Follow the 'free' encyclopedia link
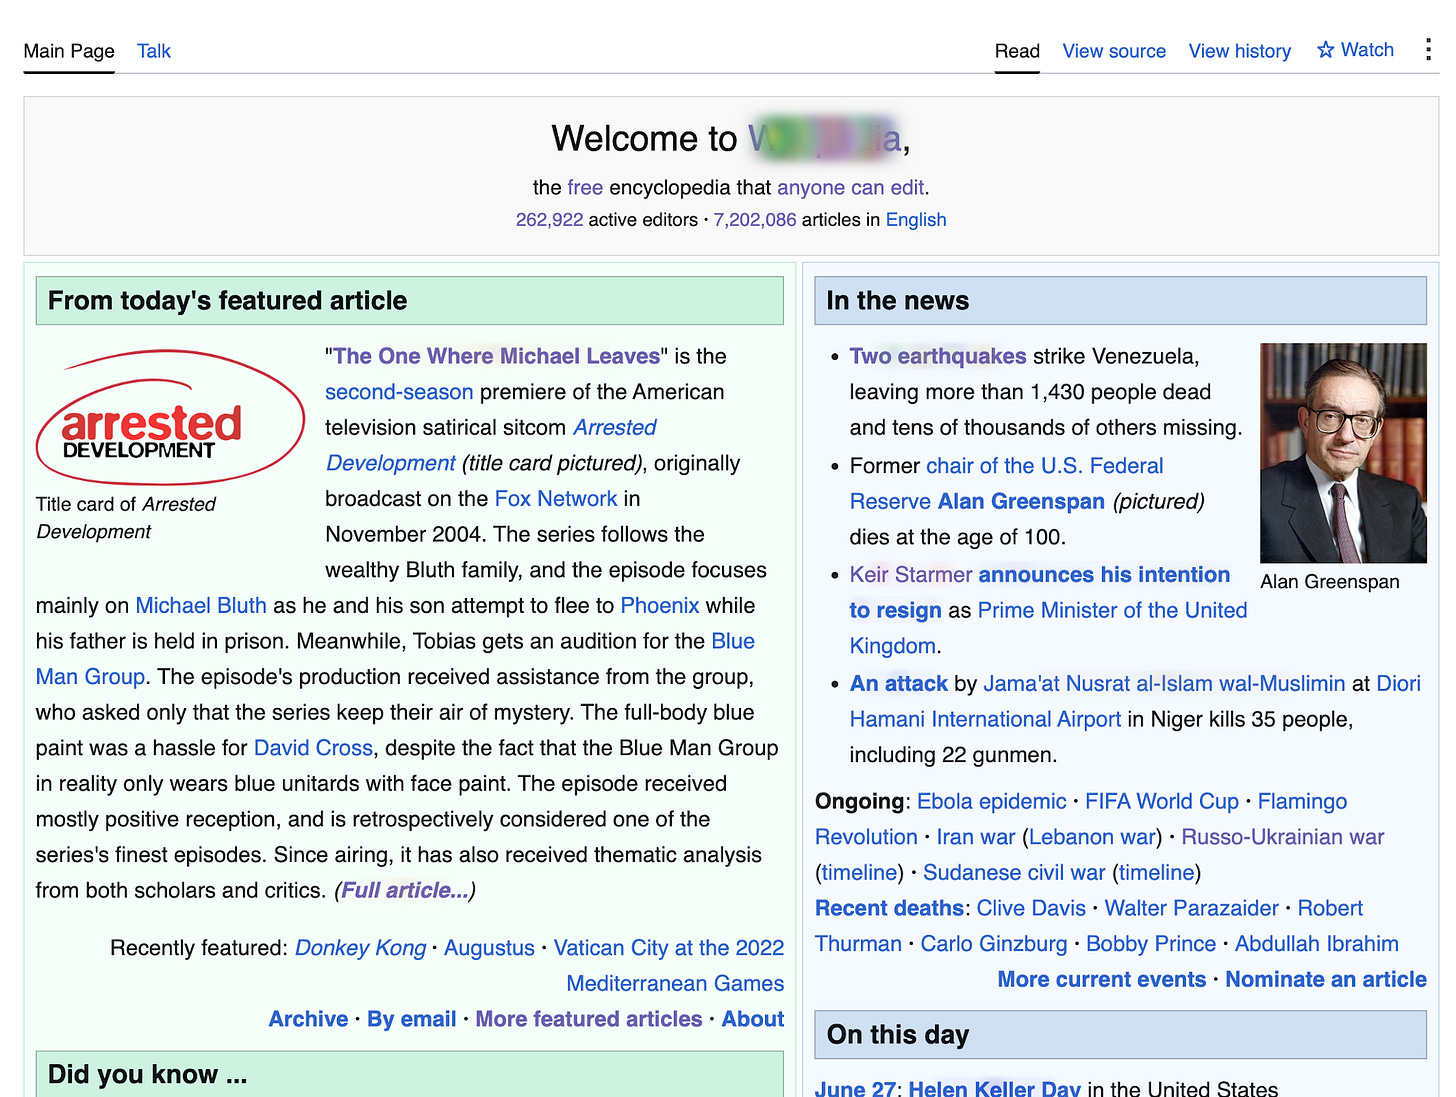Screen dimensions: 1456x1097 585,188
